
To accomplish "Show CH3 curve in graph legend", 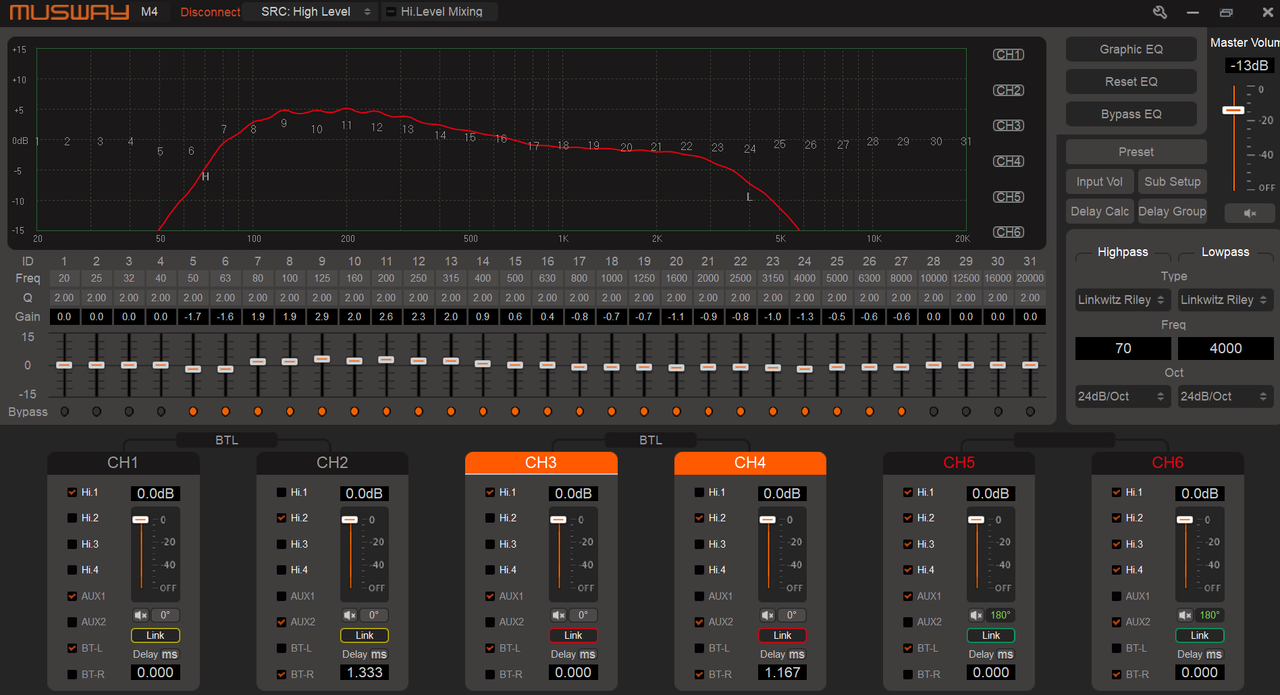I will 1008,126.
